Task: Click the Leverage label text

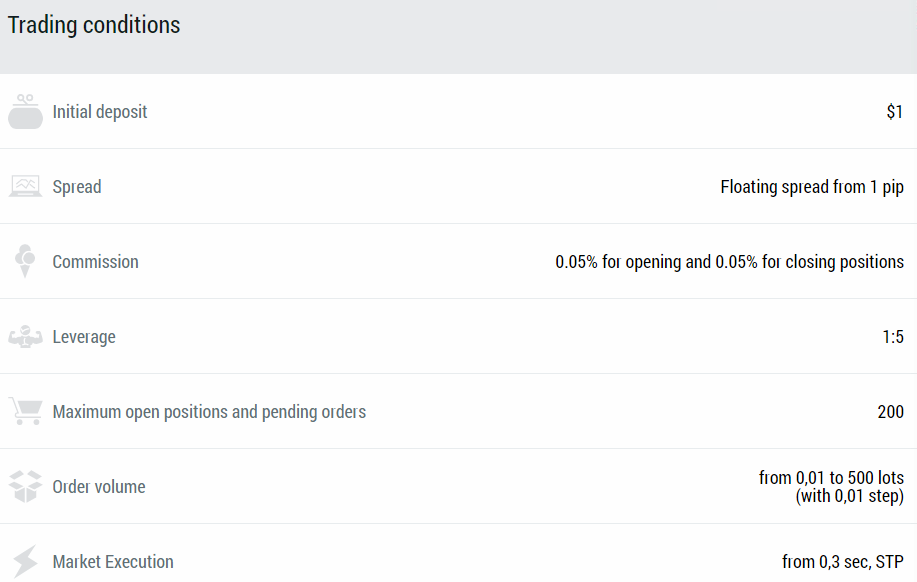Action: pos(84,337)
